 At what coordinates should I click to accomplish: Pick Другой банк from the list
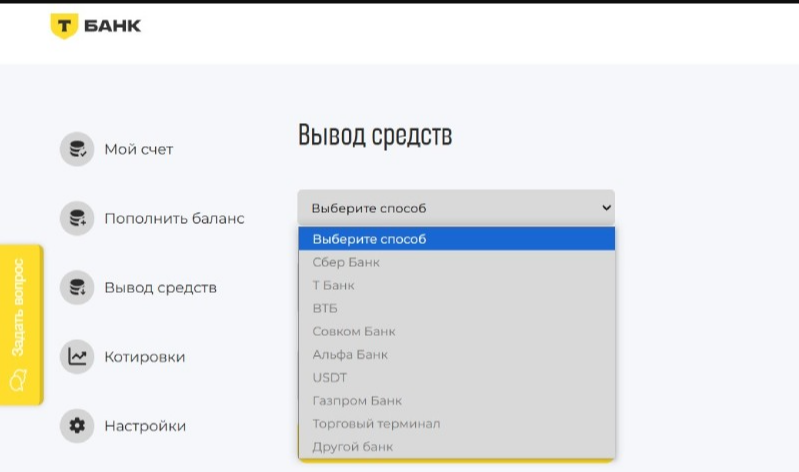coord(352,447)
